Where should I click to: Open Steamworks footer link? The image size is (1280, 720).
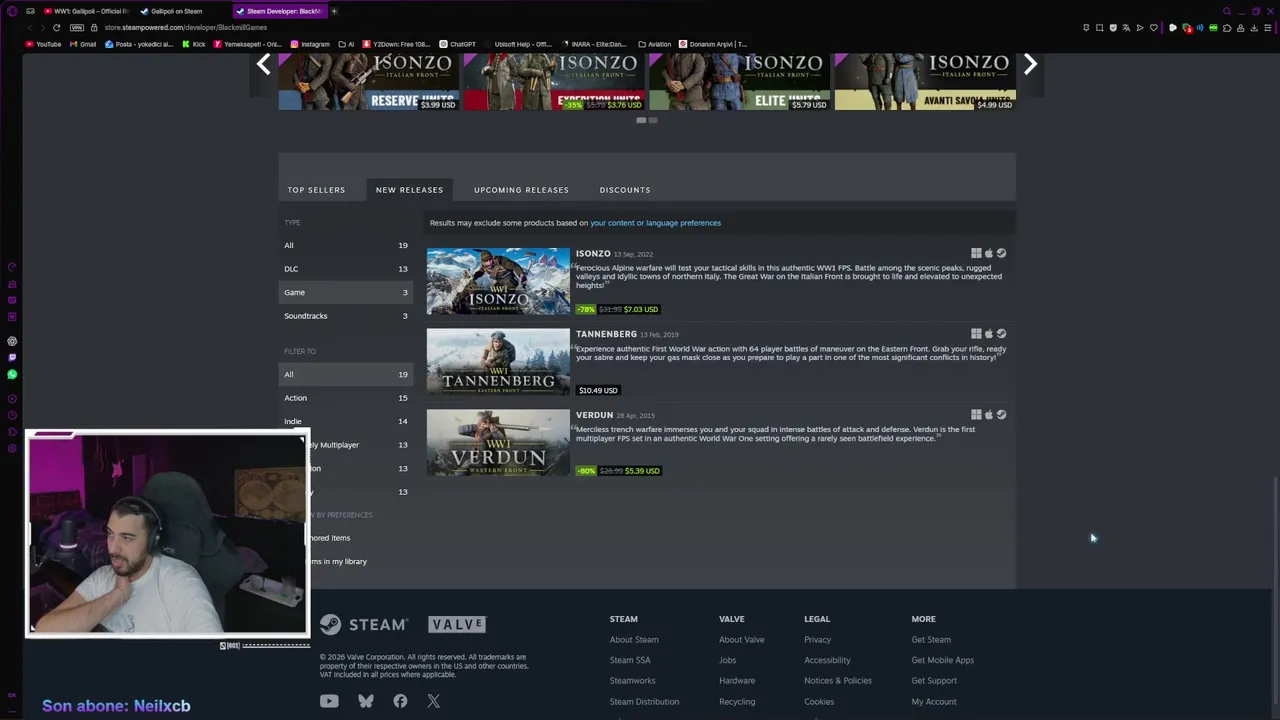click(x=633, y=681)
